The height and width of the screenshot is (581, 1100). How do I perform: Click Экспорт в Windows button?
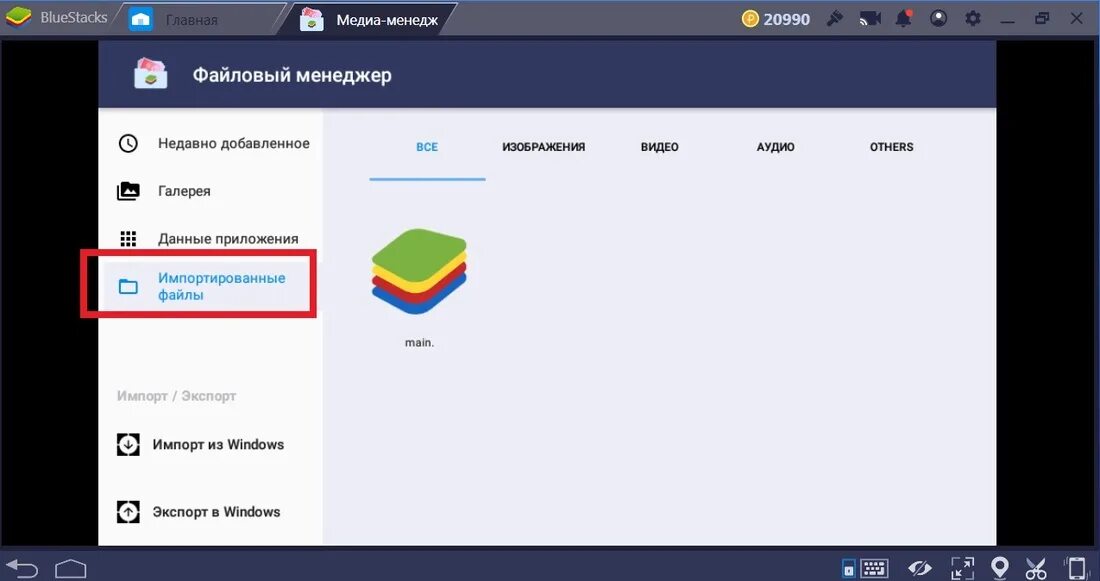pyautogui.click(x=199, y=512)
